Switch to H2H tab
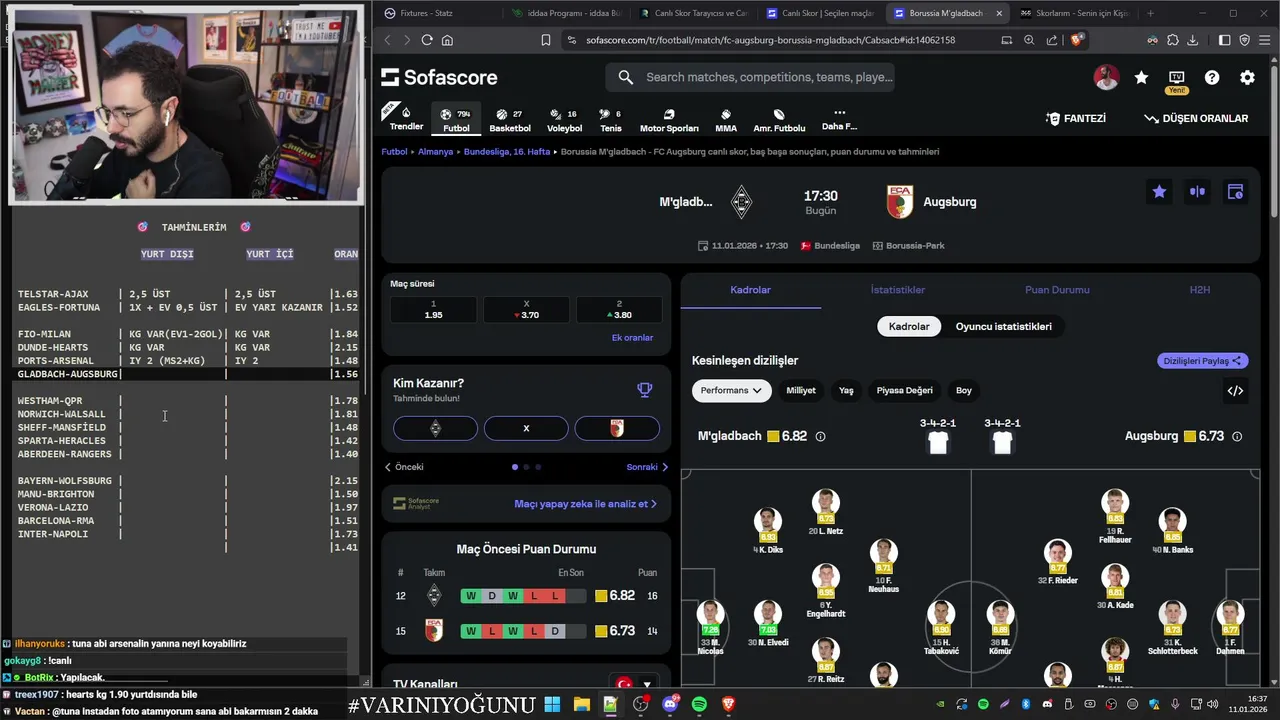This screenshot has height=720, width=1280. tap(1200, 290)
